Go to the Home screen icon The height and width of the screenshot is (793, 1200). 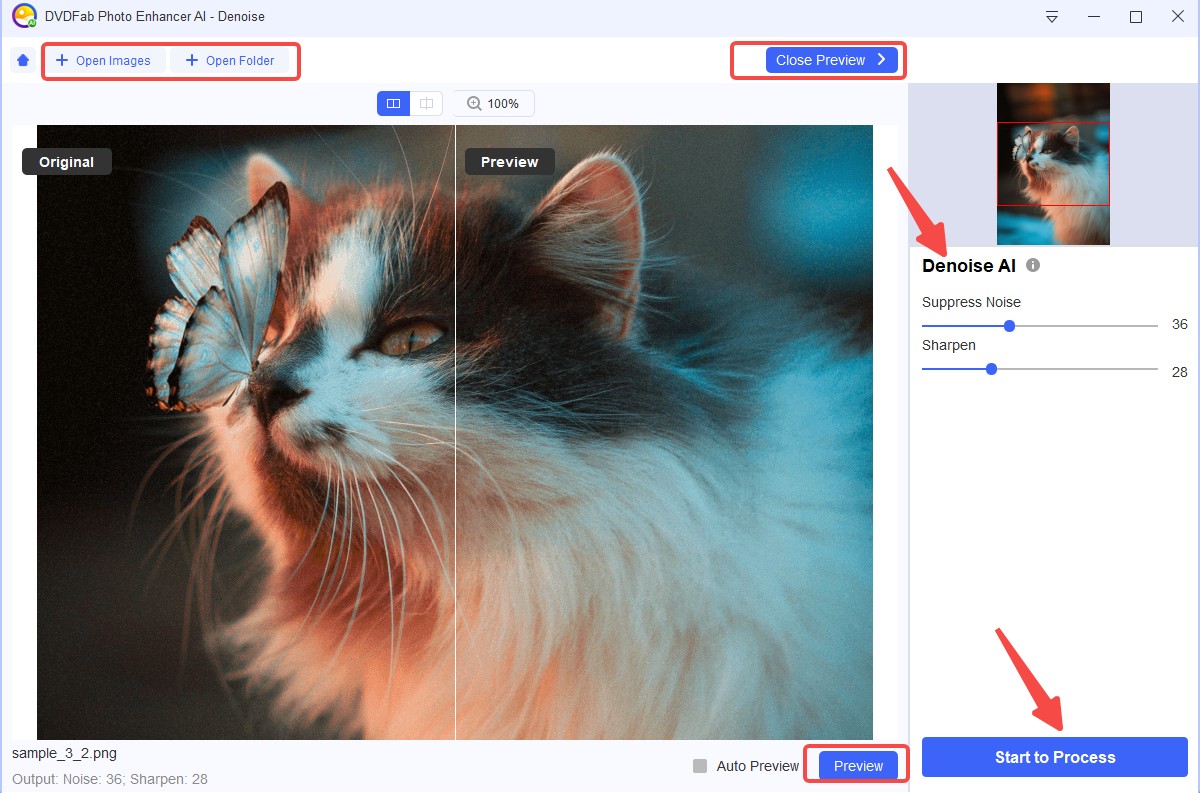pyautogui.click(x=22, y=61)
